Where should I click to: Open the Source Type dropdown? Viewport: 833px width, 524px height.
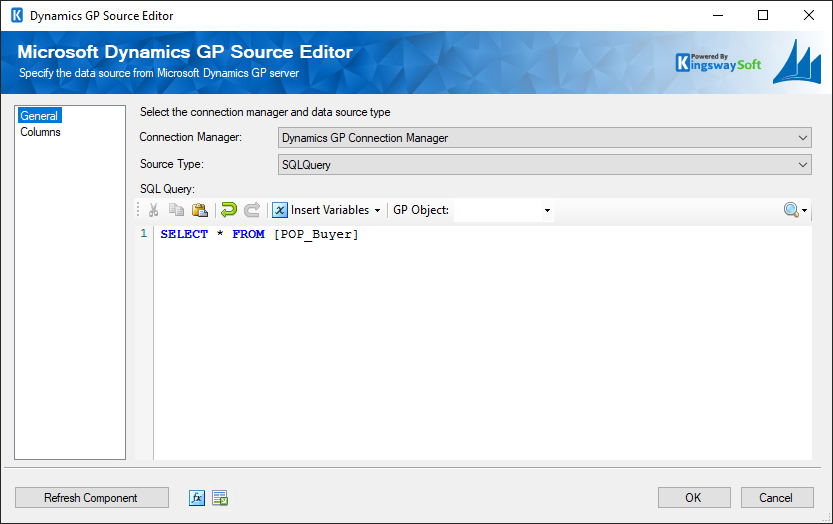pos(545,165)
